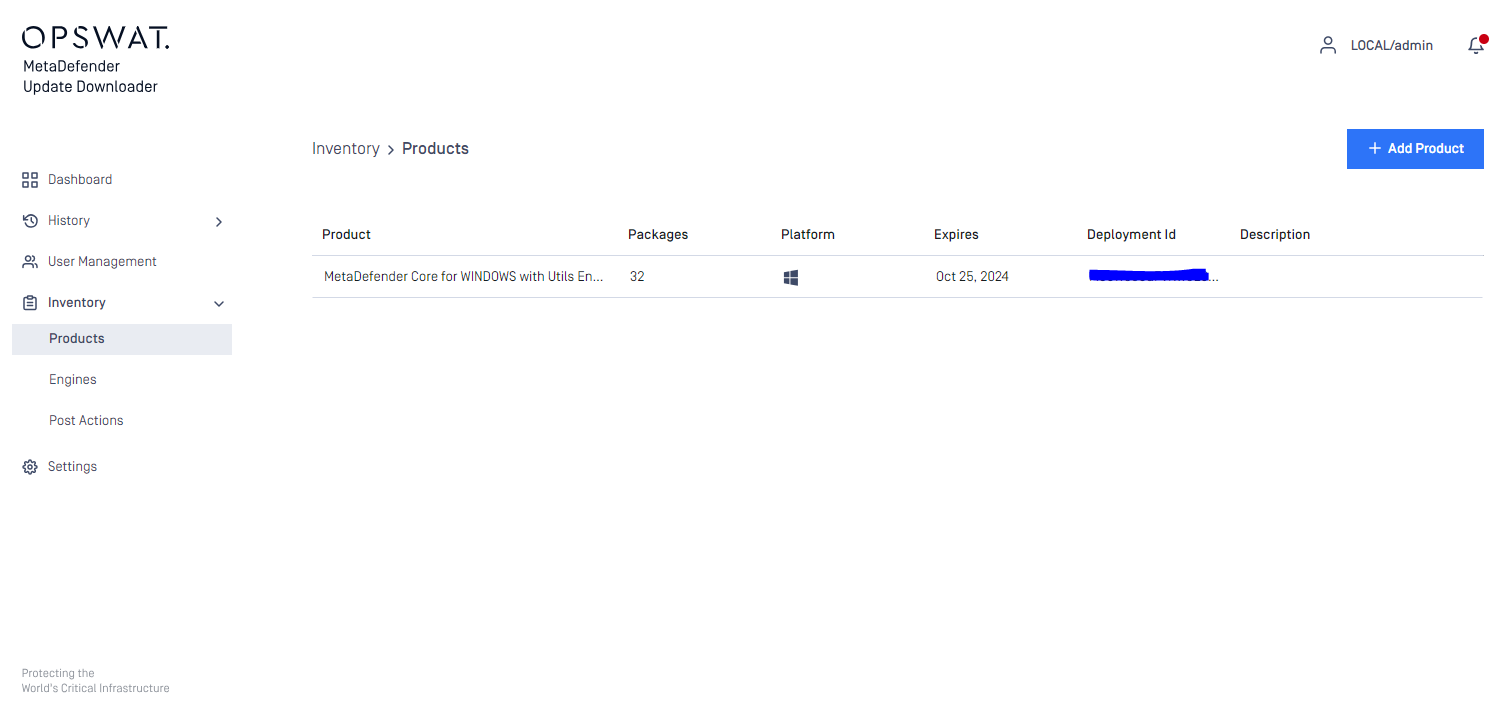
Task: Click the Windows platform icon
Action: (x=791, y=277)
